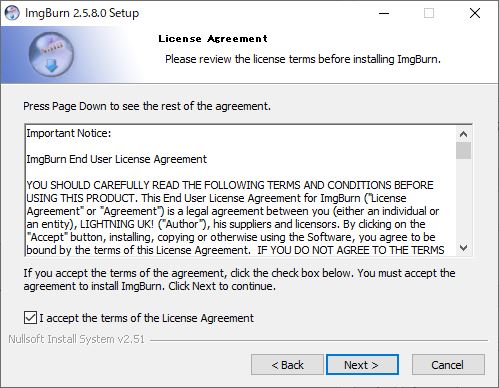Click the license scrollbar down arrow
Screen dimensions: 499x388
463,248
